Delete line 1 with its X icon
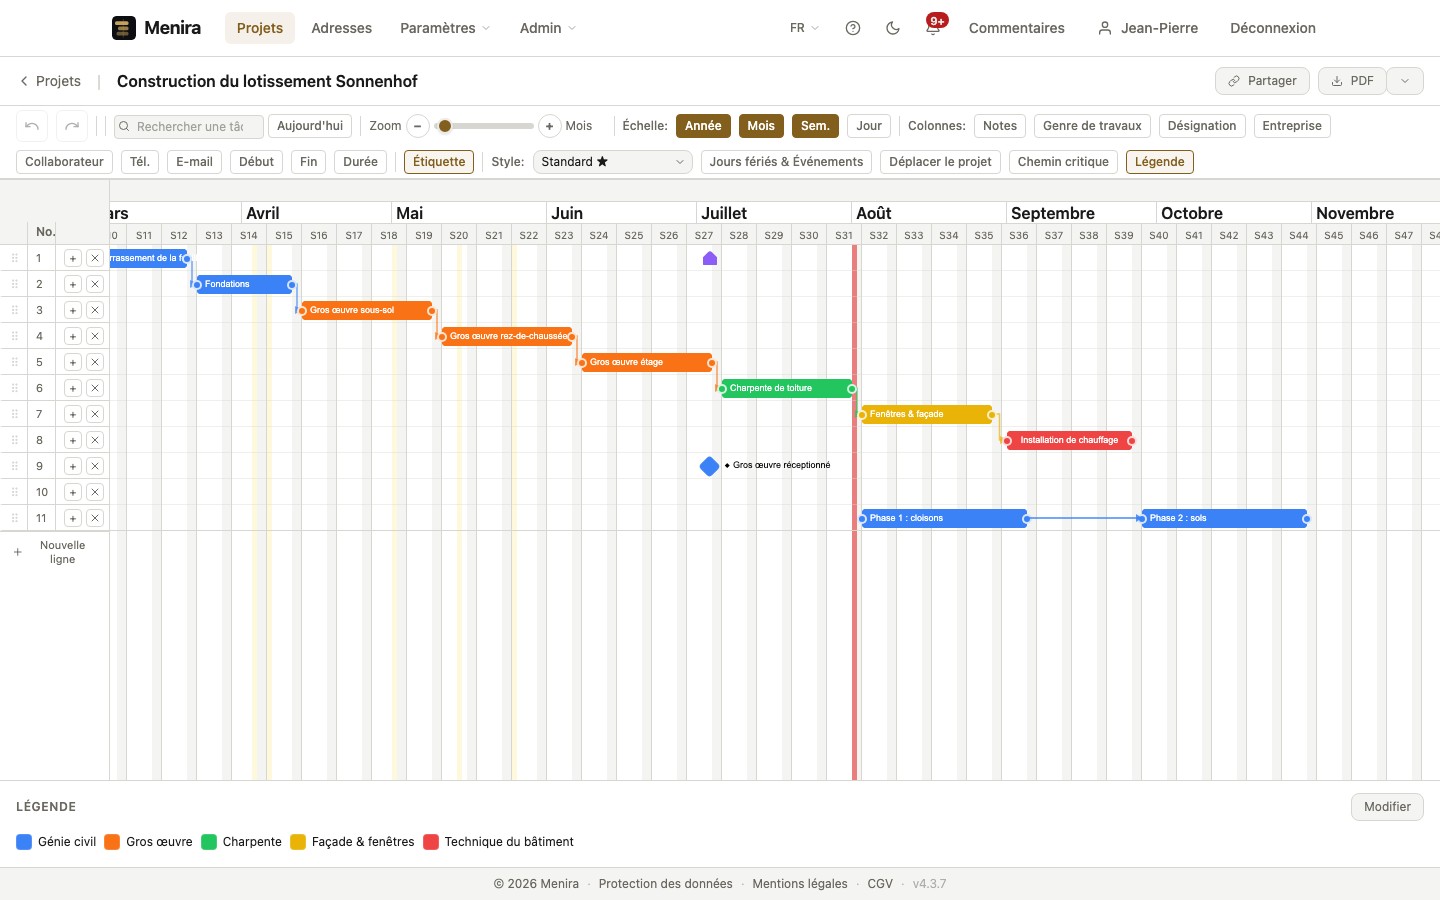The height and width of the screenshot is (900, 1440). click(95, 258)
